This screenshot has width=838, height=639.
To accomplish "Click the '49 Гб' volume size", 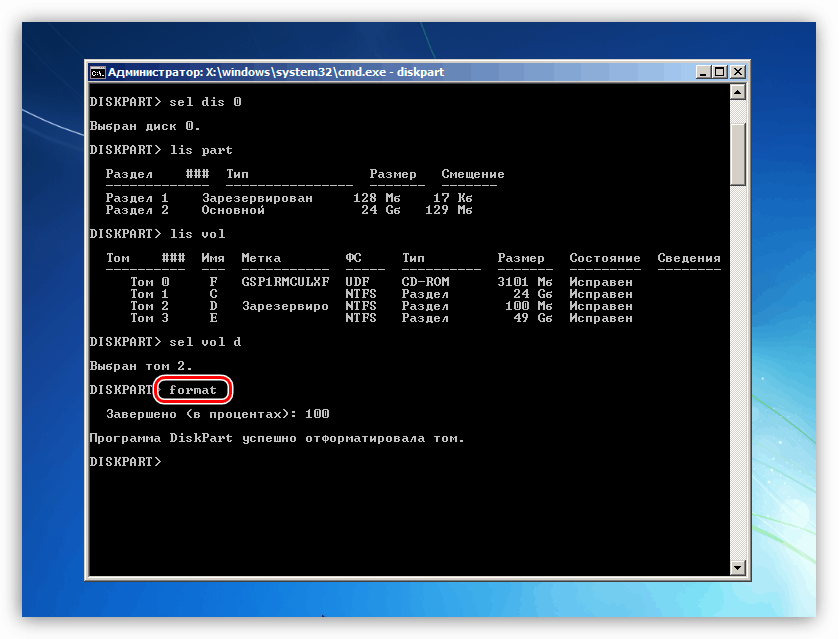I will (532, 318).
